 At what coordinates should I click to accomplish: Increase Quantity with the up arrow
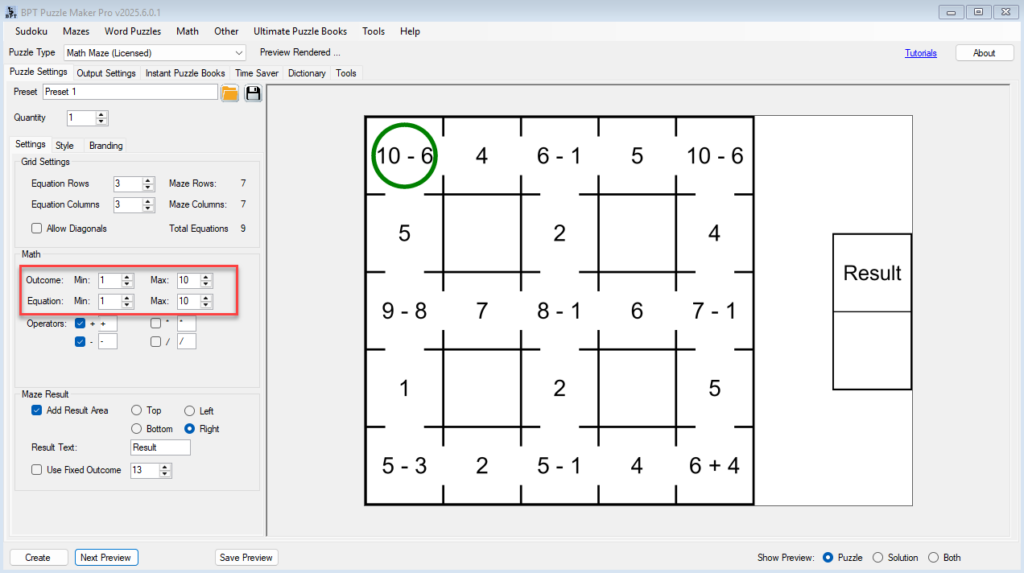click(101, 114)
